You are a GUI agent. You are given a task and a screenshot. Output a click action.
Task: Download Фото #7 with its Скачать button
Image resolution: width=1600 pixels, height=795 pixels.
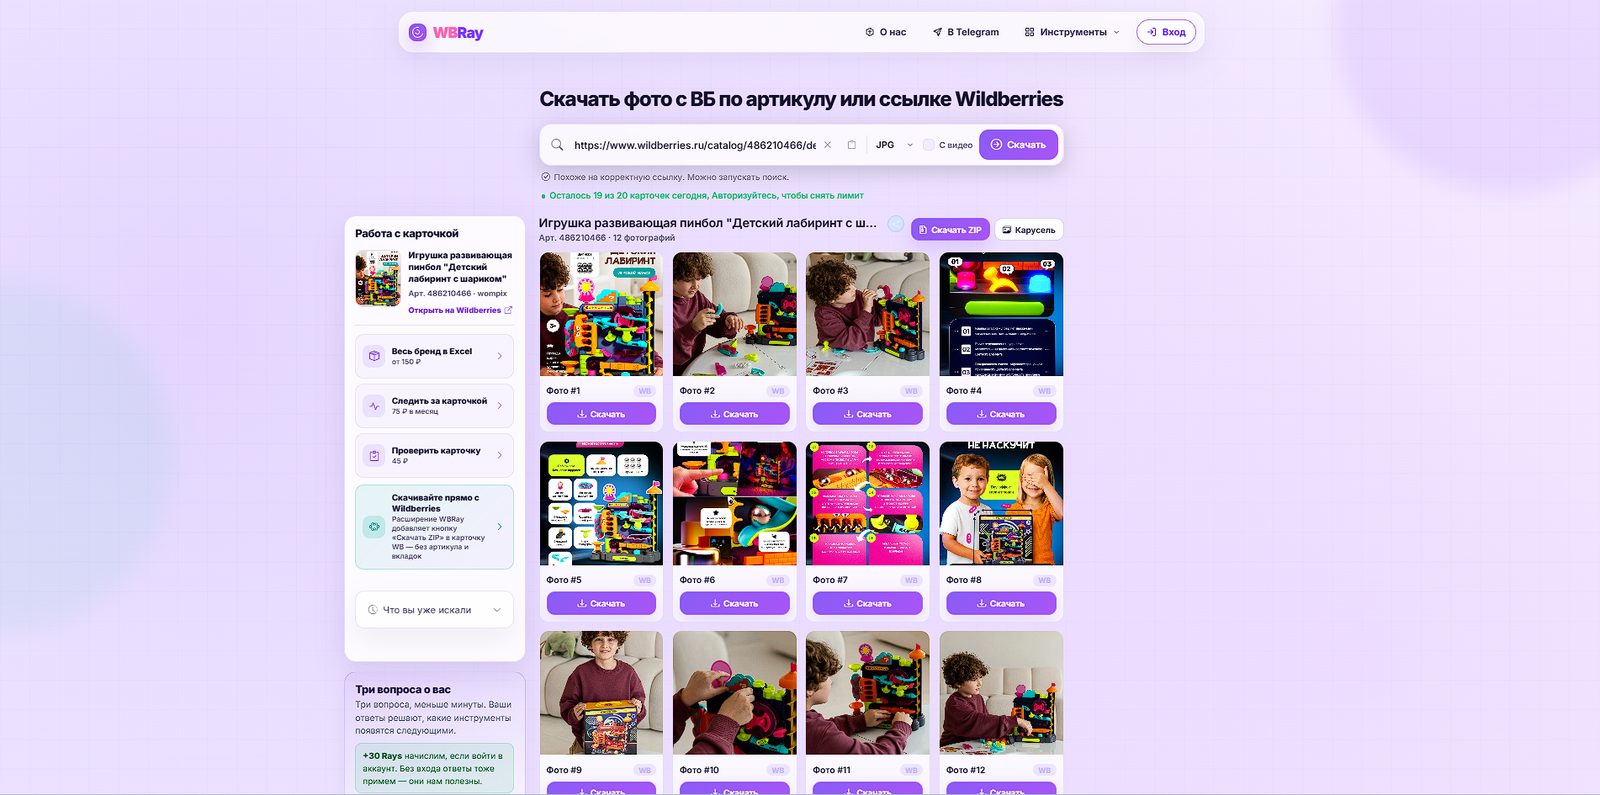tap(868, 603)
